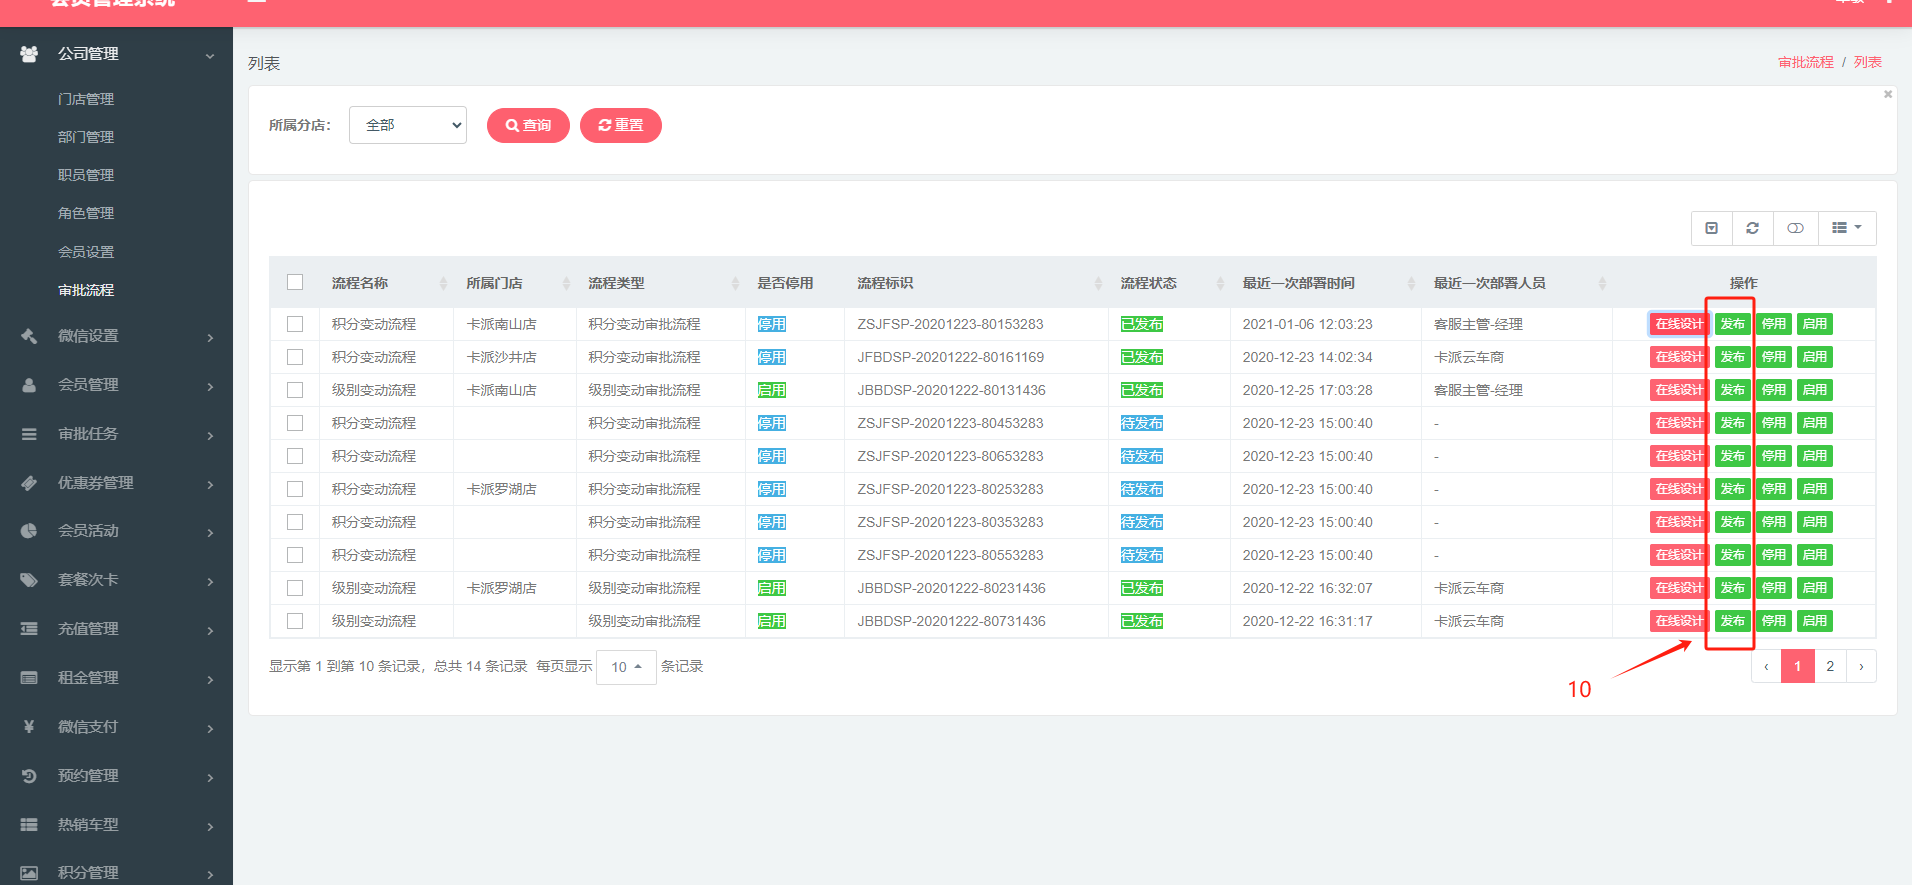
Task: Click the 查询 search button
Action: pos(528,125)
